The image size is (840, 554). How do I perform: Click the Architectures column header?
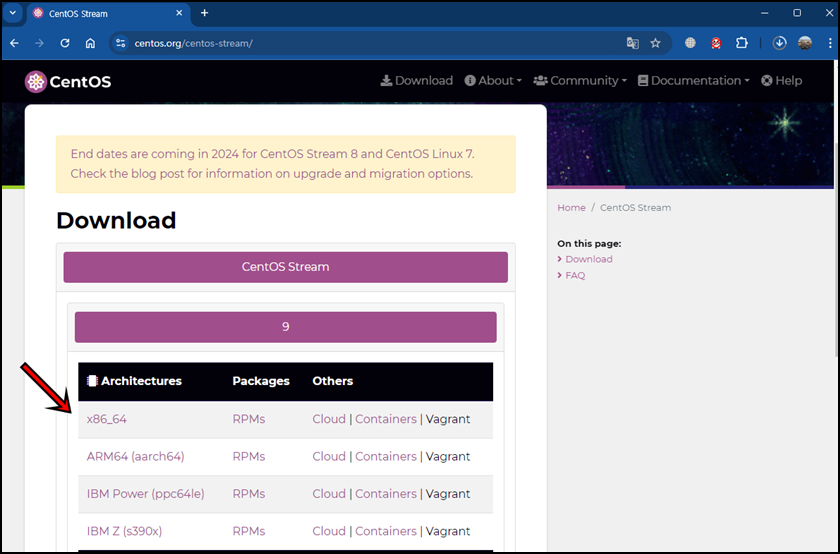[134, 381]
